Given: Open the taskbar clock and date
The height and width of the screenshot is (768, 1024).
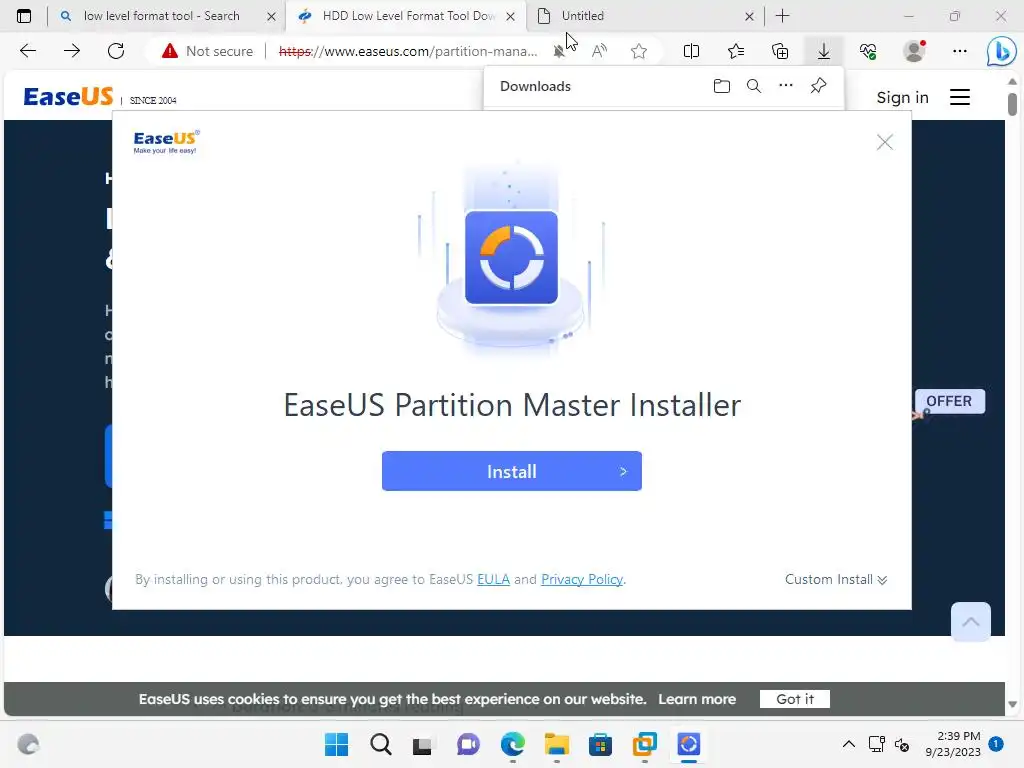Looking at the screenshot, I should coord(953,744).
